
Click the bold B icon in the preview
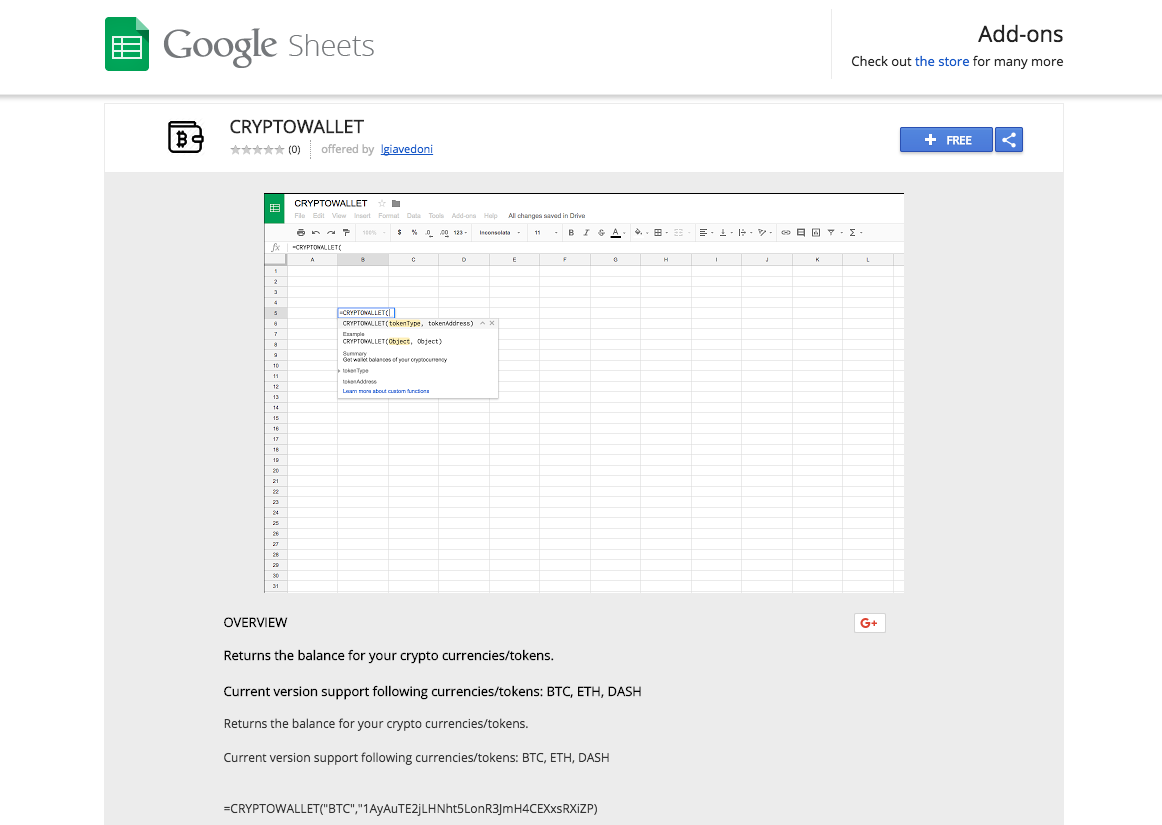coord(571,233)
